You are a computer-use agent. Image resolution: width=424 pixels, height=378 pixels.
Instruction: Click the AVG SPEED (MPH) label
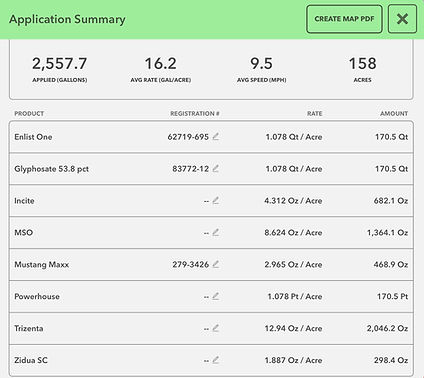261,80
